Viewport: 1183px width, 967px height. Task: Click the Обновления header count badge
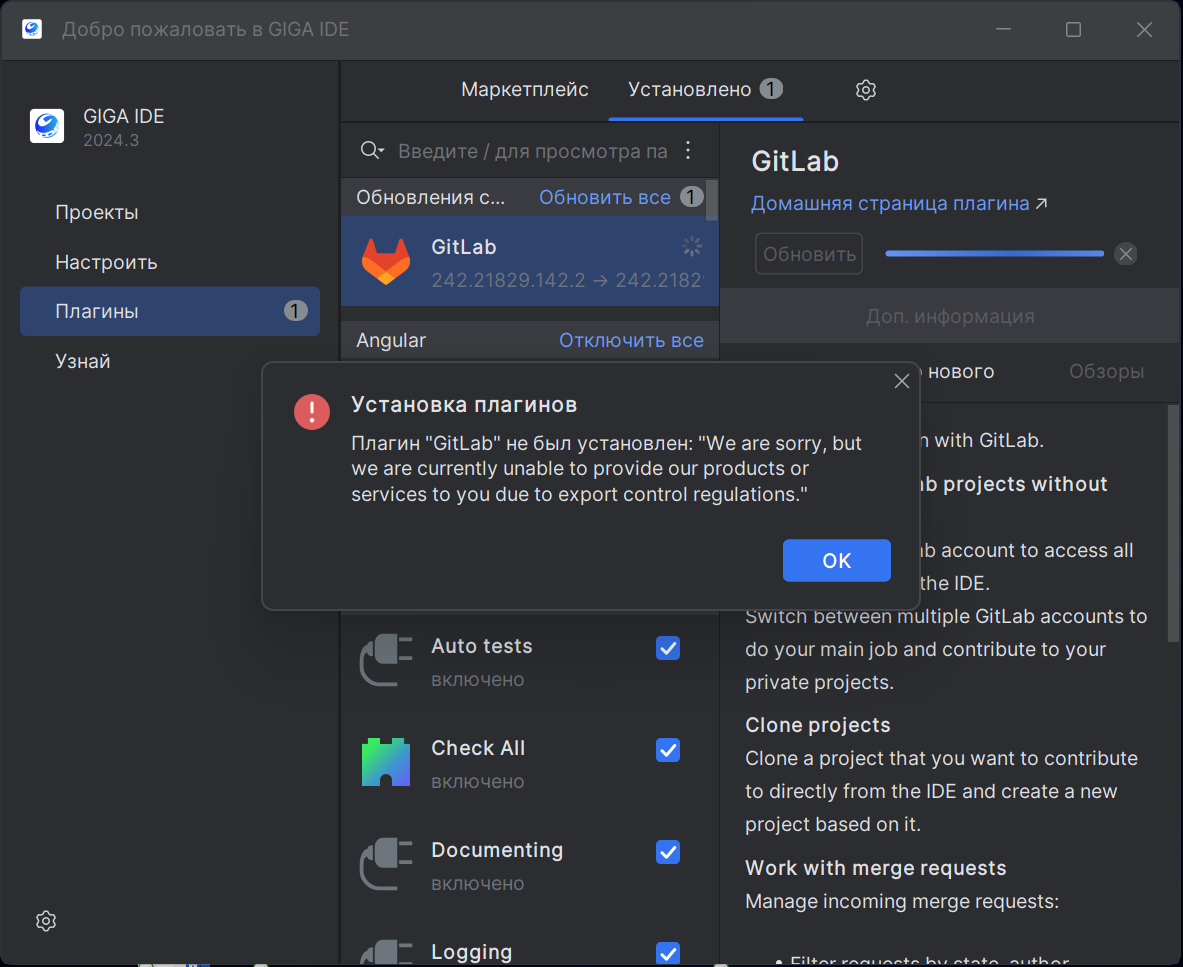[x=691, y=197]
